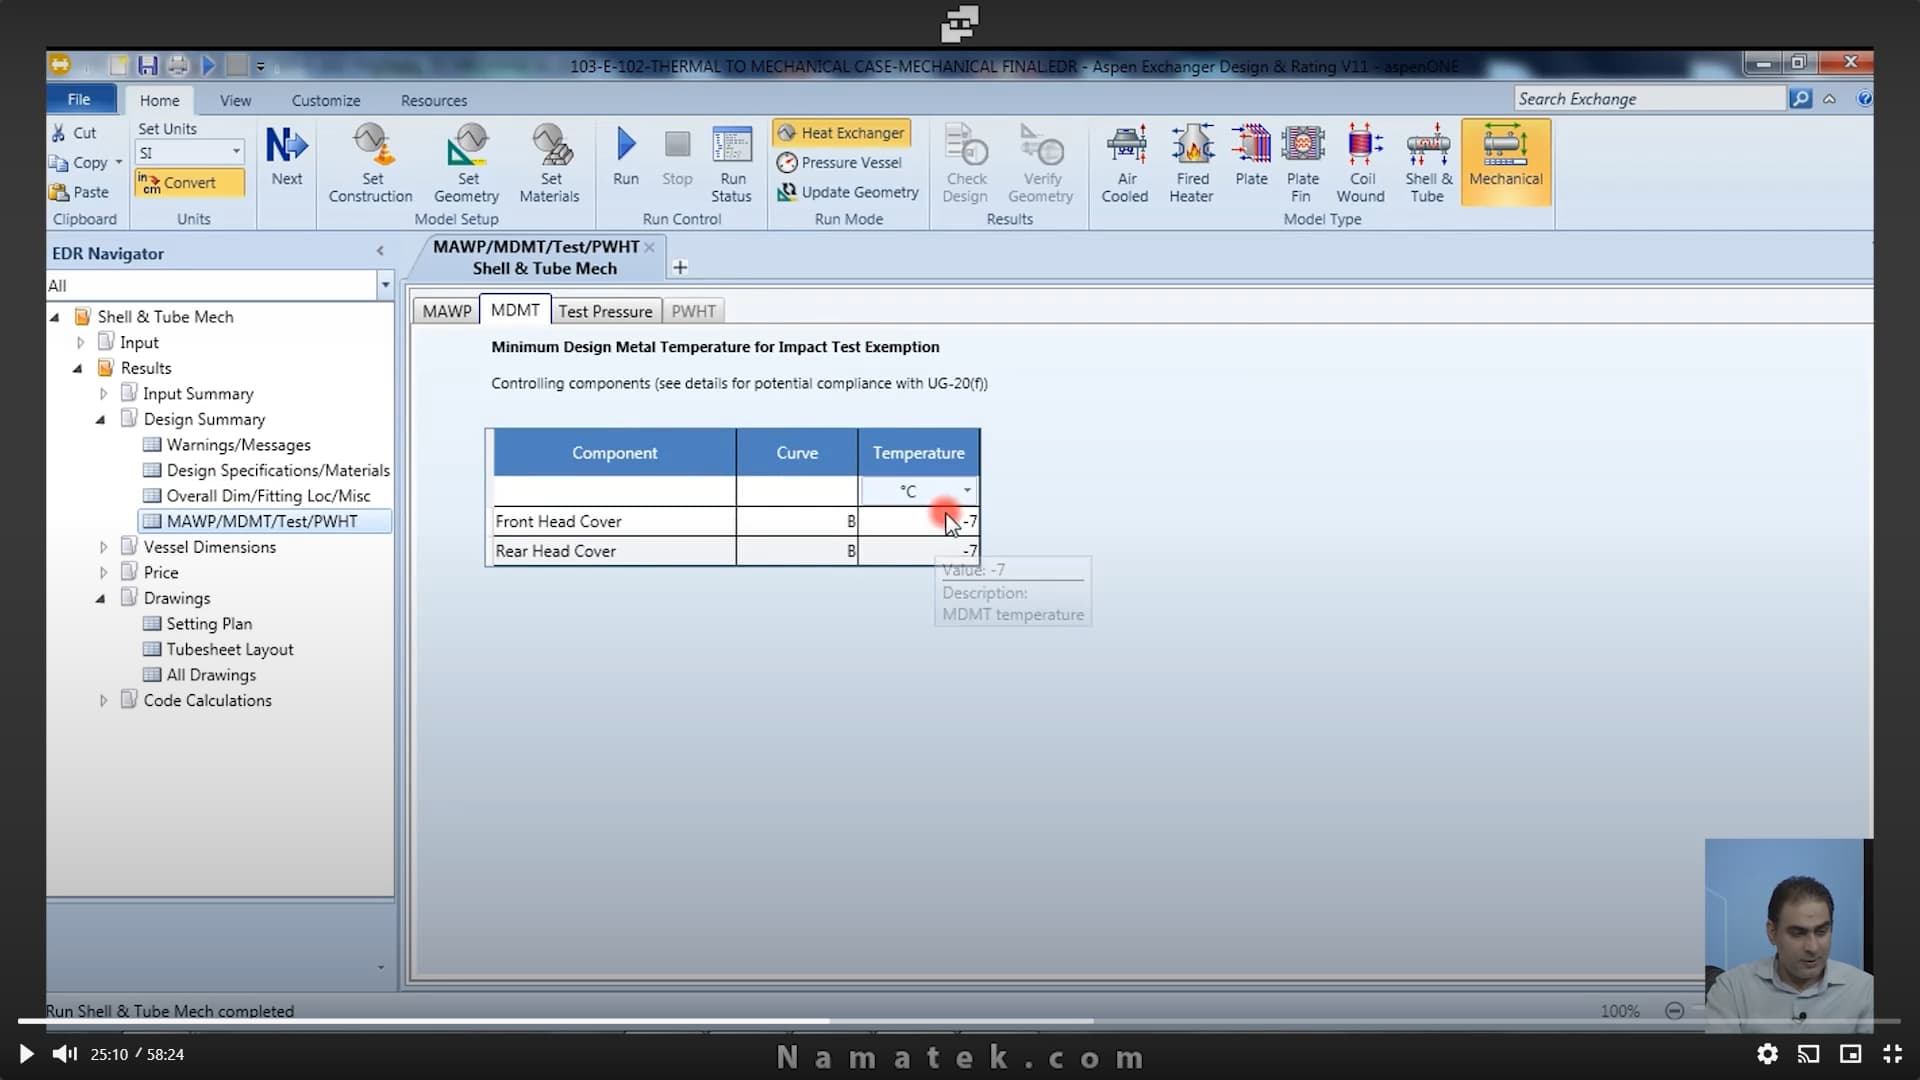Viewport: 1920px width, 1080px height.
Task: Expand Vessel Dimensions node
Action: click(x=103, y=547)
